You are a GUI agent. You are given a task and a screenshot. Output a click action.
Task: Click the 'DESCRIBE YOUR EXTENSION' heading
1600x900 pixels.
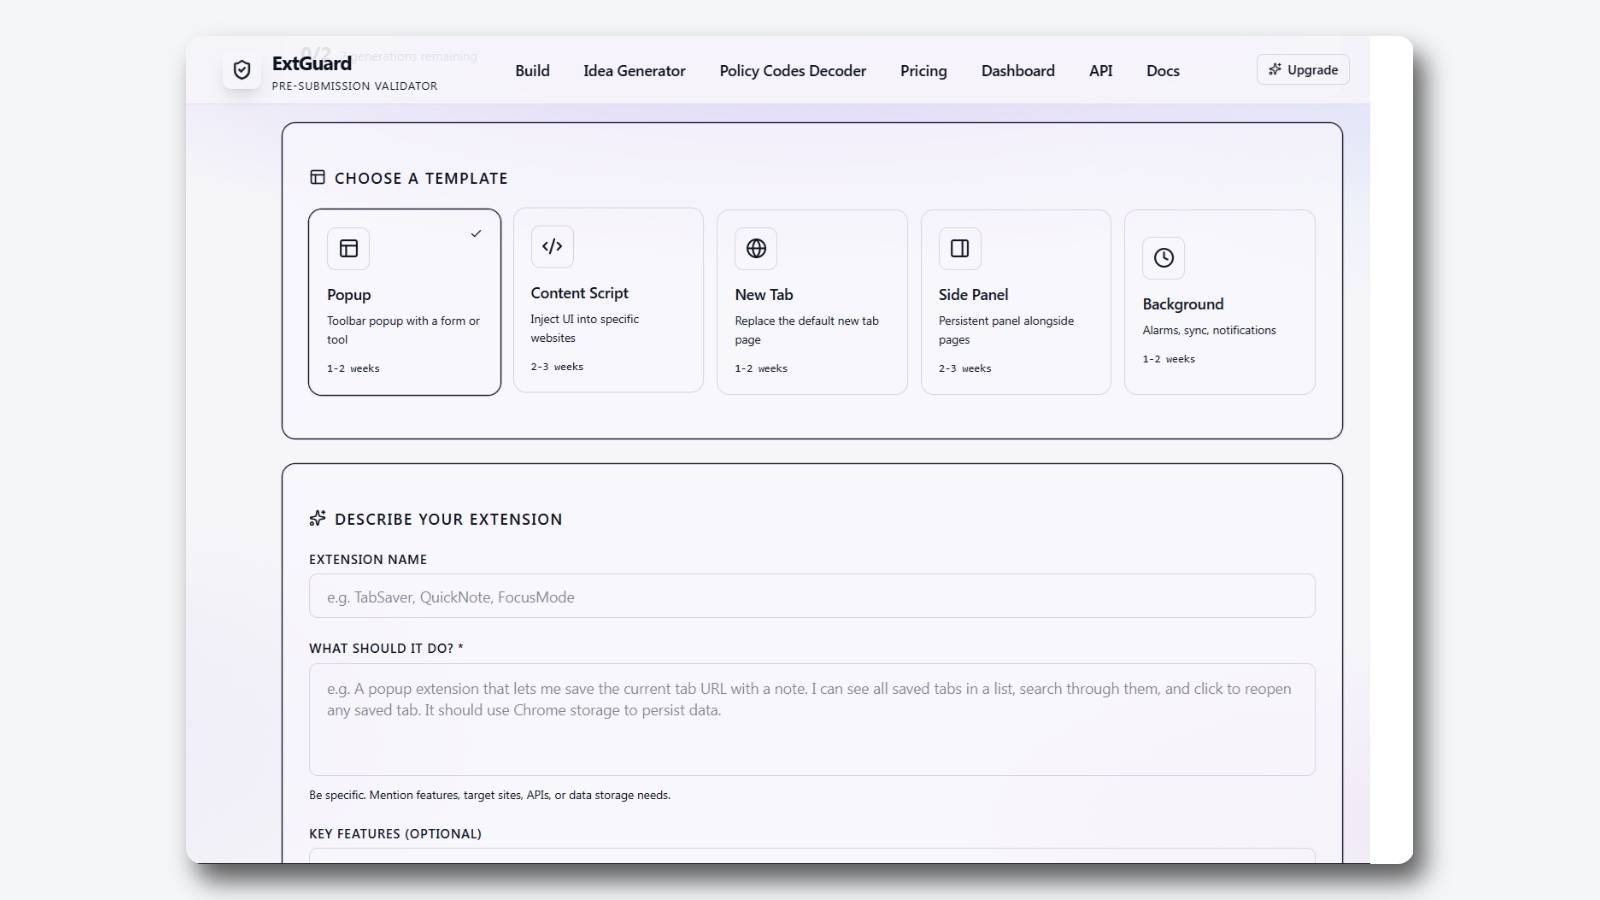tap(448, 519)
